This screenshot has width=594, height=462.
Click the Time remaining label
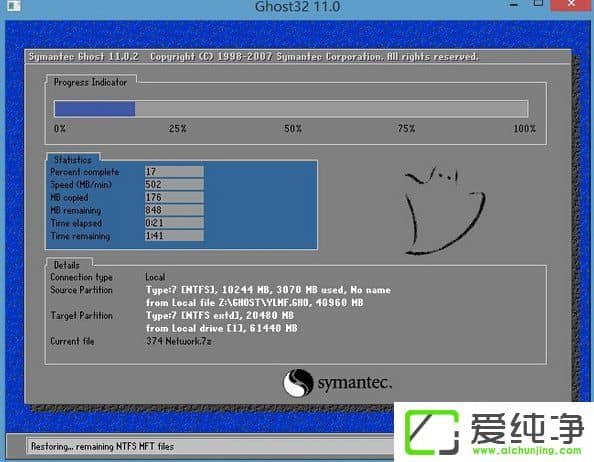(80, 236)
